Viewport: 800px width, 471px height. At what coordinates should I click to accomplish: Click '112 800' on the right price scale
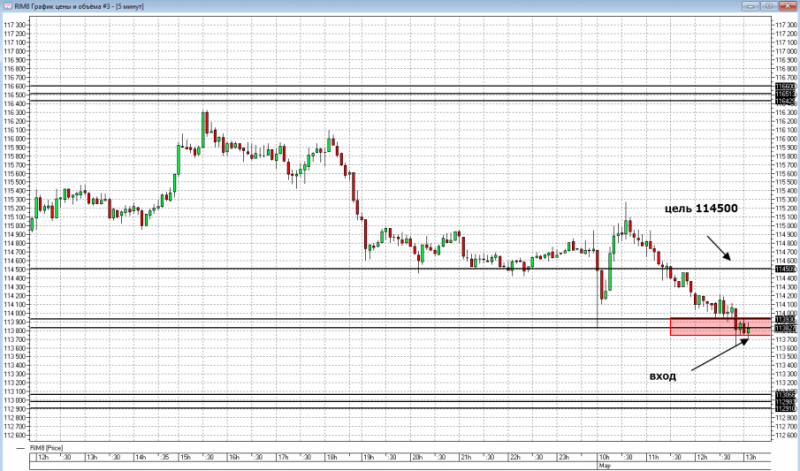(786, 418)
